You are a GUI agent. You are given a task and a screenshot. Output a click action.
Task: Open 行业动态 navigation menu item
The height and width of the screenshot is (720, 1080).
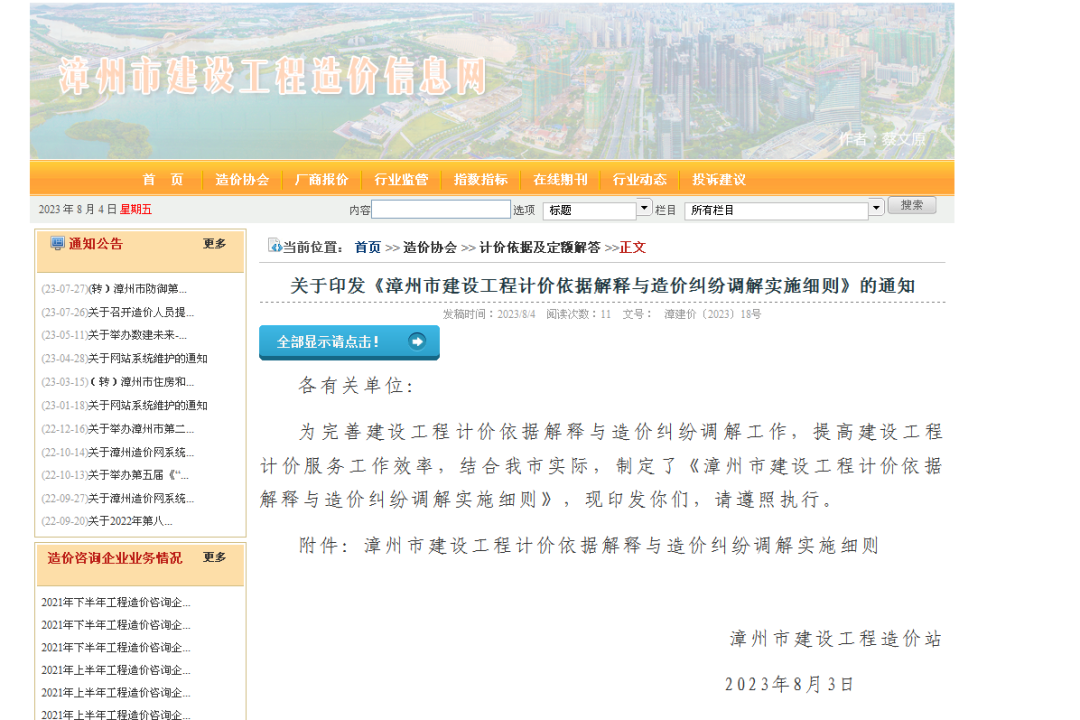[640, 180]
